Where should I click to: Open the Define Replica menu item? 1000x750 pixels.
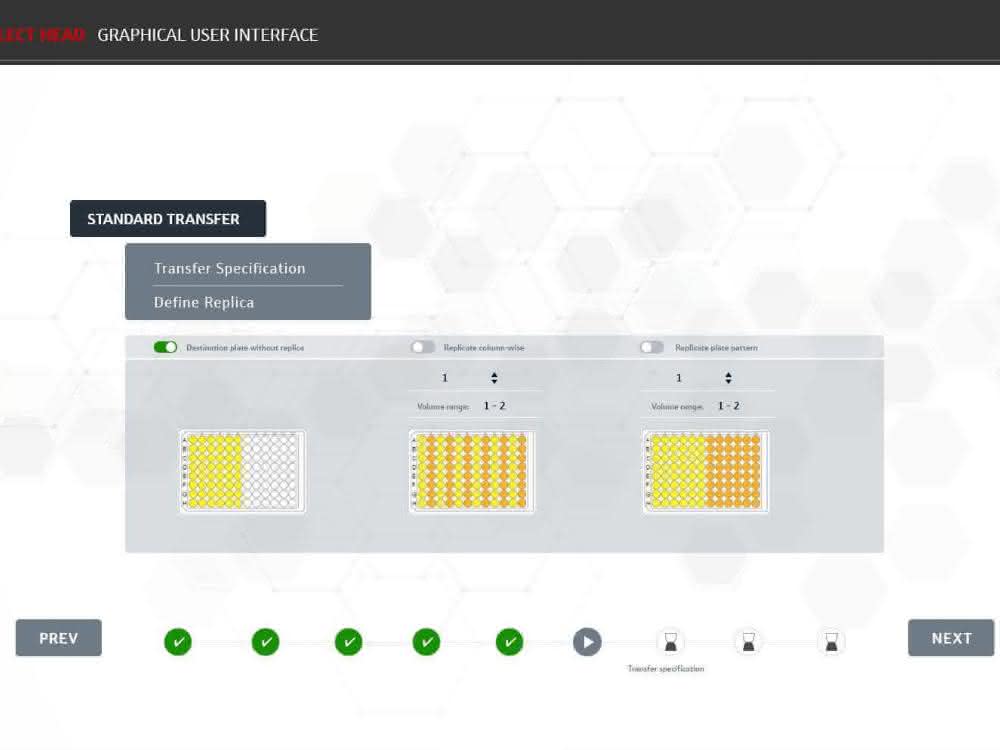click(x=204, y=302)
